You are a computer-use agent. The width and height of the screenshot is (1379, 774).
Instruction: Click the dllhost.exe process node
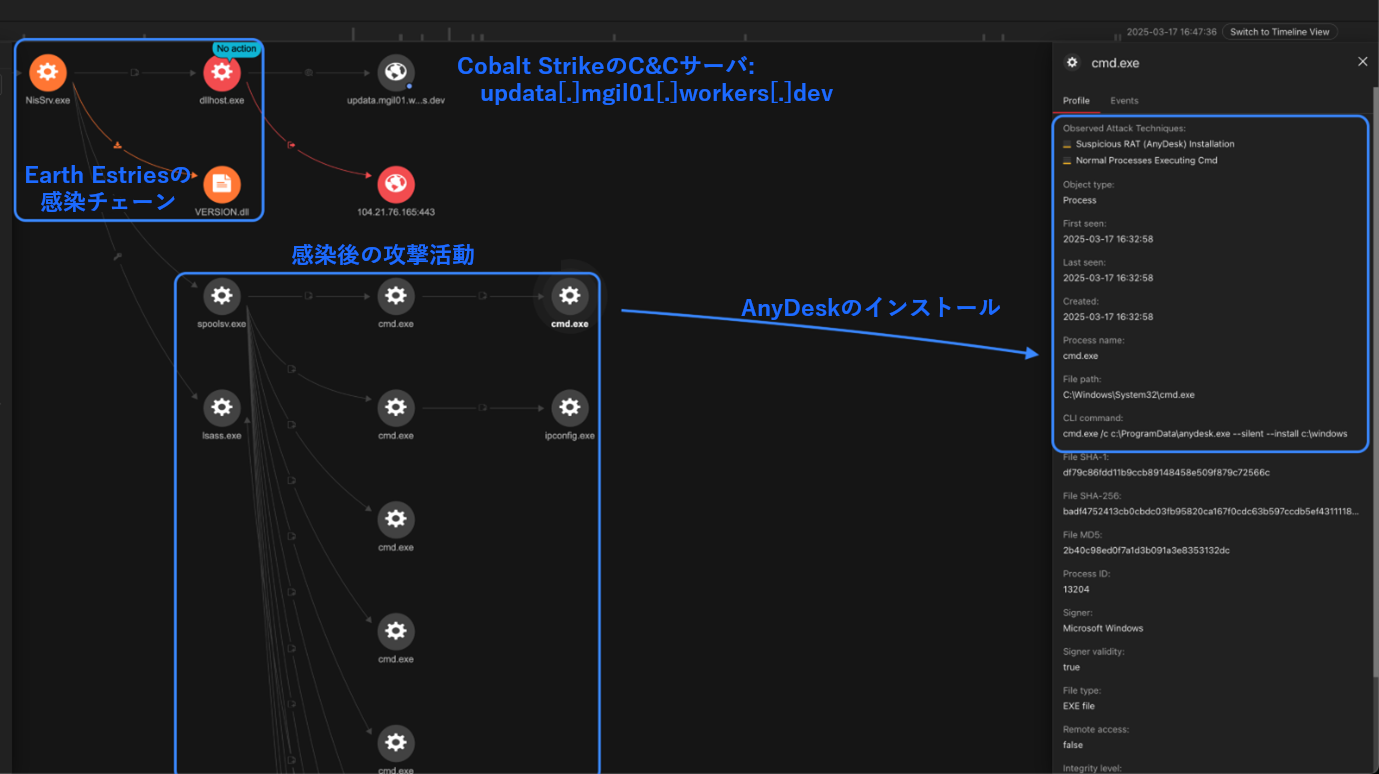click(x=222, y=73)
